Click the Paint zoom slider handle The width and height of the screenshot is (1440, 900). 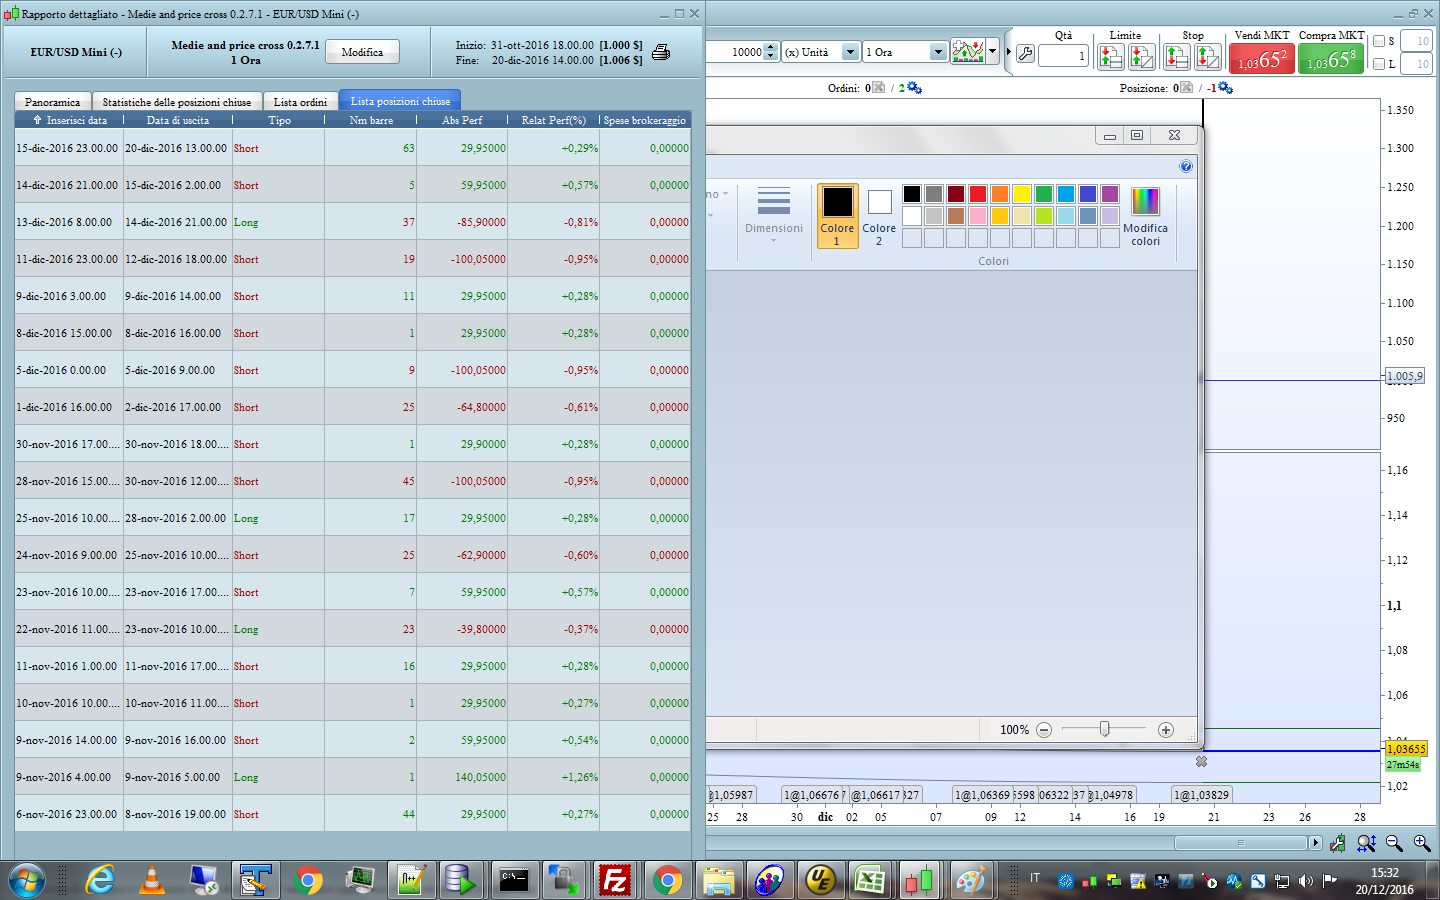1104,729
